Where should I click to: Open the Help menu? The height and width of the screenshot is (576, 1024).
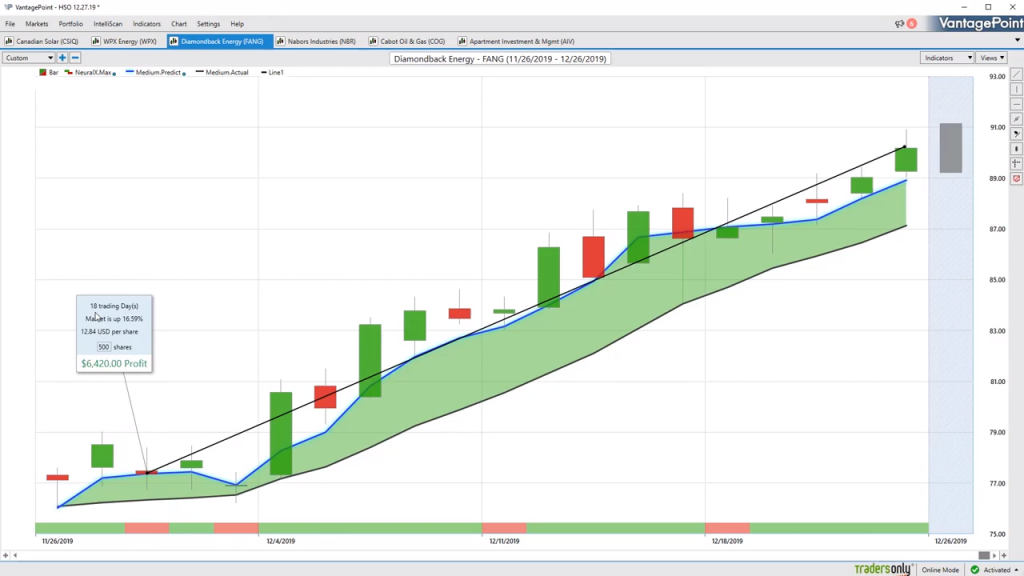pyautogui.click(x=237, y=24)
